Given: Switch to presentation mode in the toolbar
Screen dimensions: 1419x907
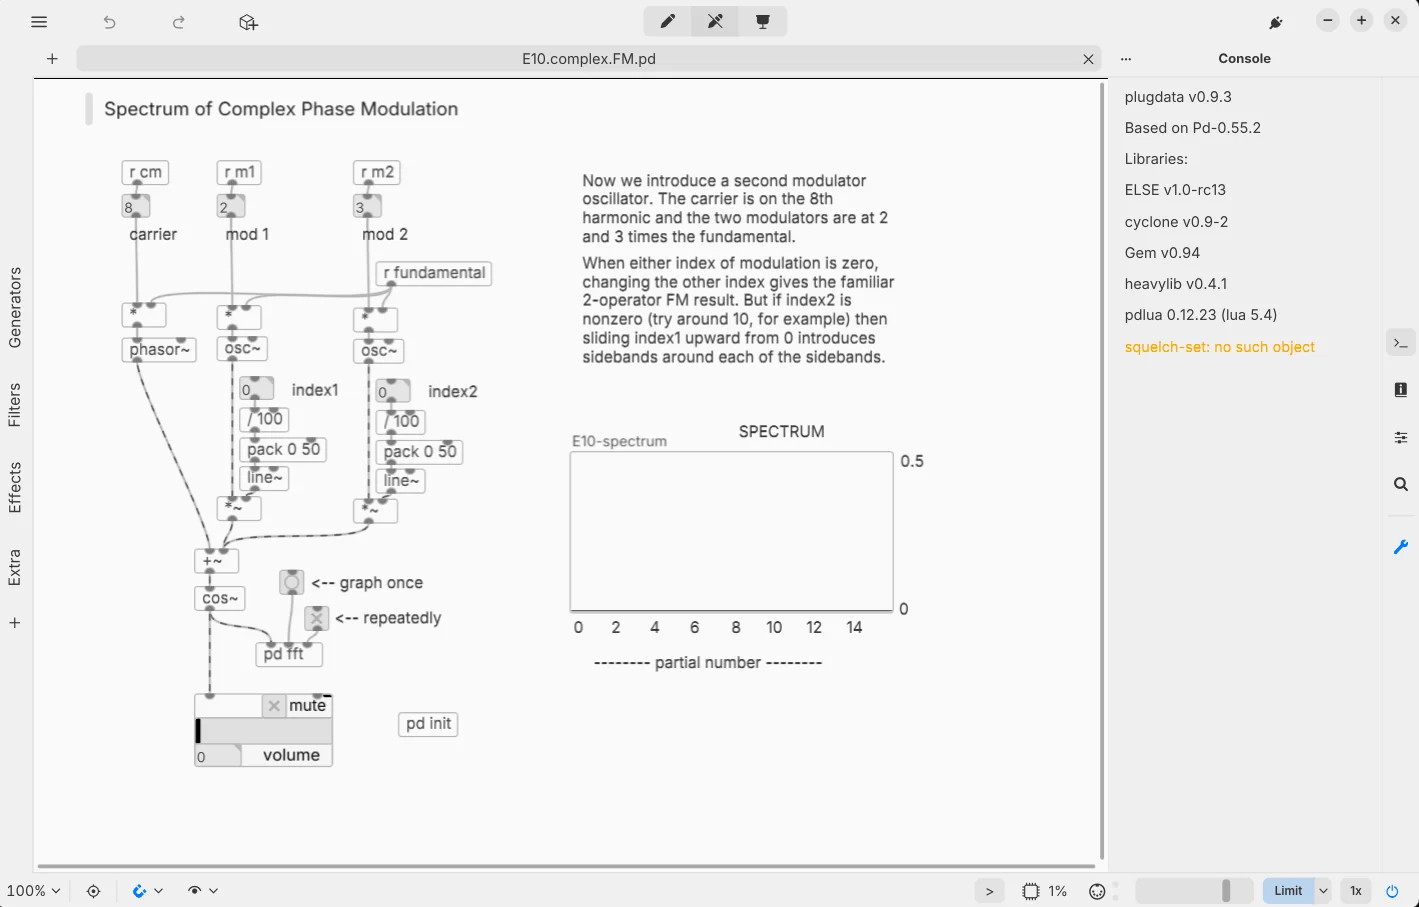Looking at the screenshot, I should pyautogui.click(x=763, y=21).
